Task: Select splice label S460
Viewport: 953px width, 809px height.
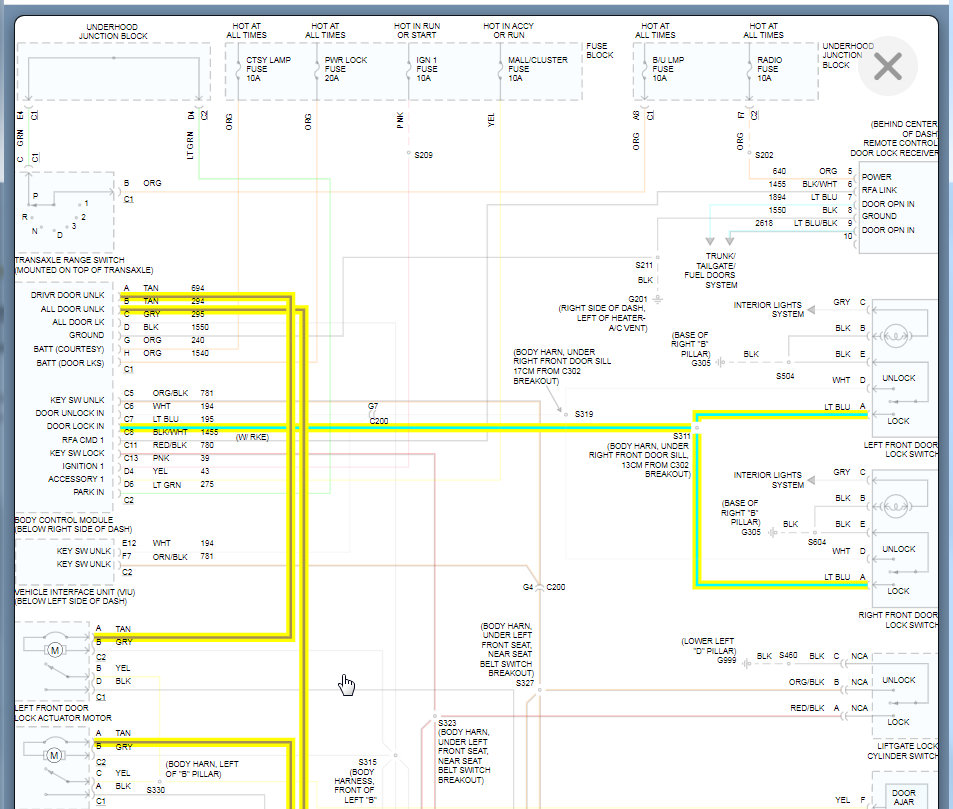Action: coord(788,655)
